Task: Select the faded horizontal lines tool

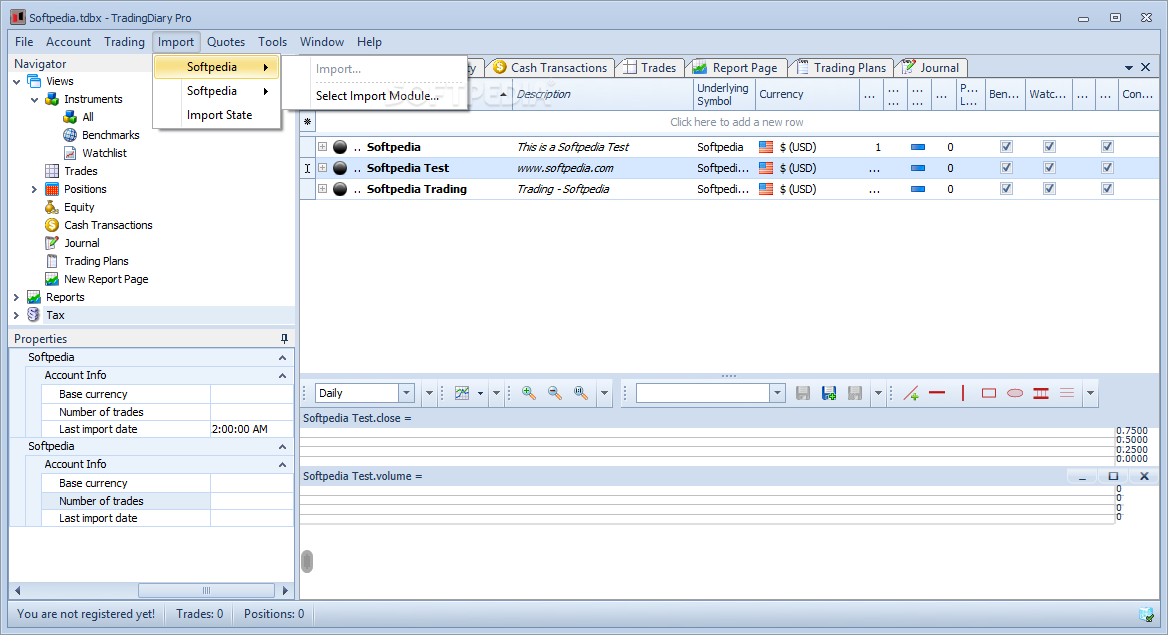Action: click(x=1067, y=393)
